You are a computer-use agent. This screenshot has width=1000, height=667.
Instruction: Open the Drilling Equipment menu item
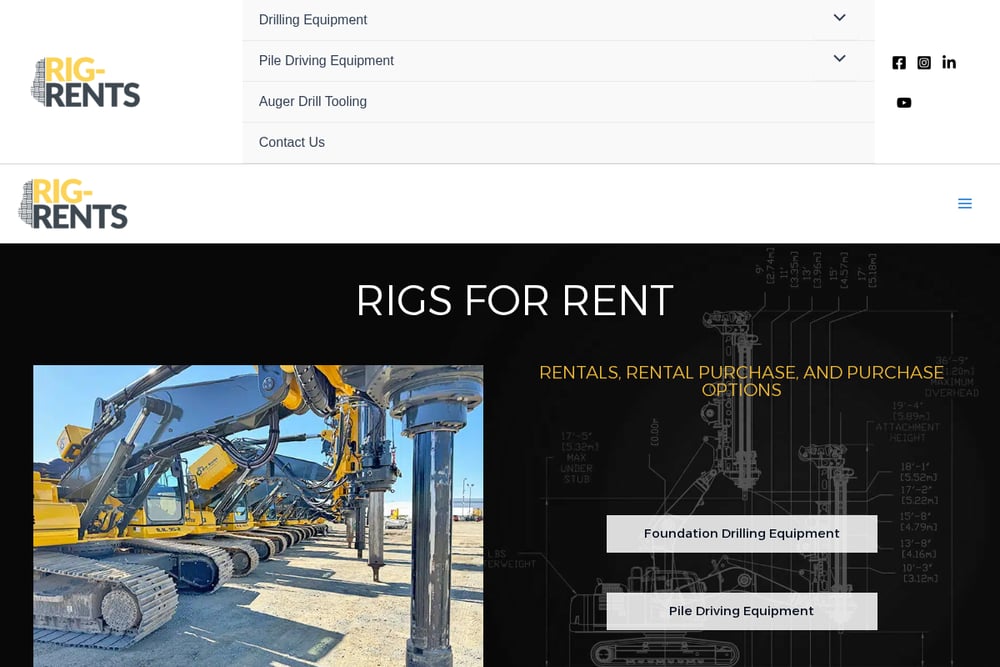tap(312, 20)
